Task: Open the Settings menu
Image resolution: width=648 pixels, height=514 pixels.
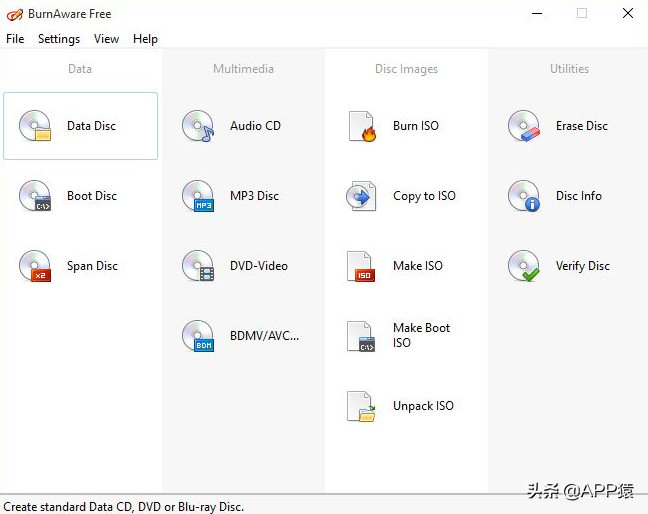Action: coord(59,39)
